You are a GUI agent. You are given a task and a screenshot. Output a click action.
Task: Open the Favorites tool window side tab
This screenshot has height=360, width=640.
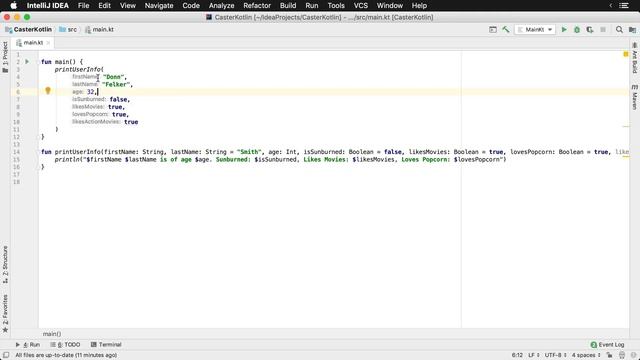coord(5,313)
